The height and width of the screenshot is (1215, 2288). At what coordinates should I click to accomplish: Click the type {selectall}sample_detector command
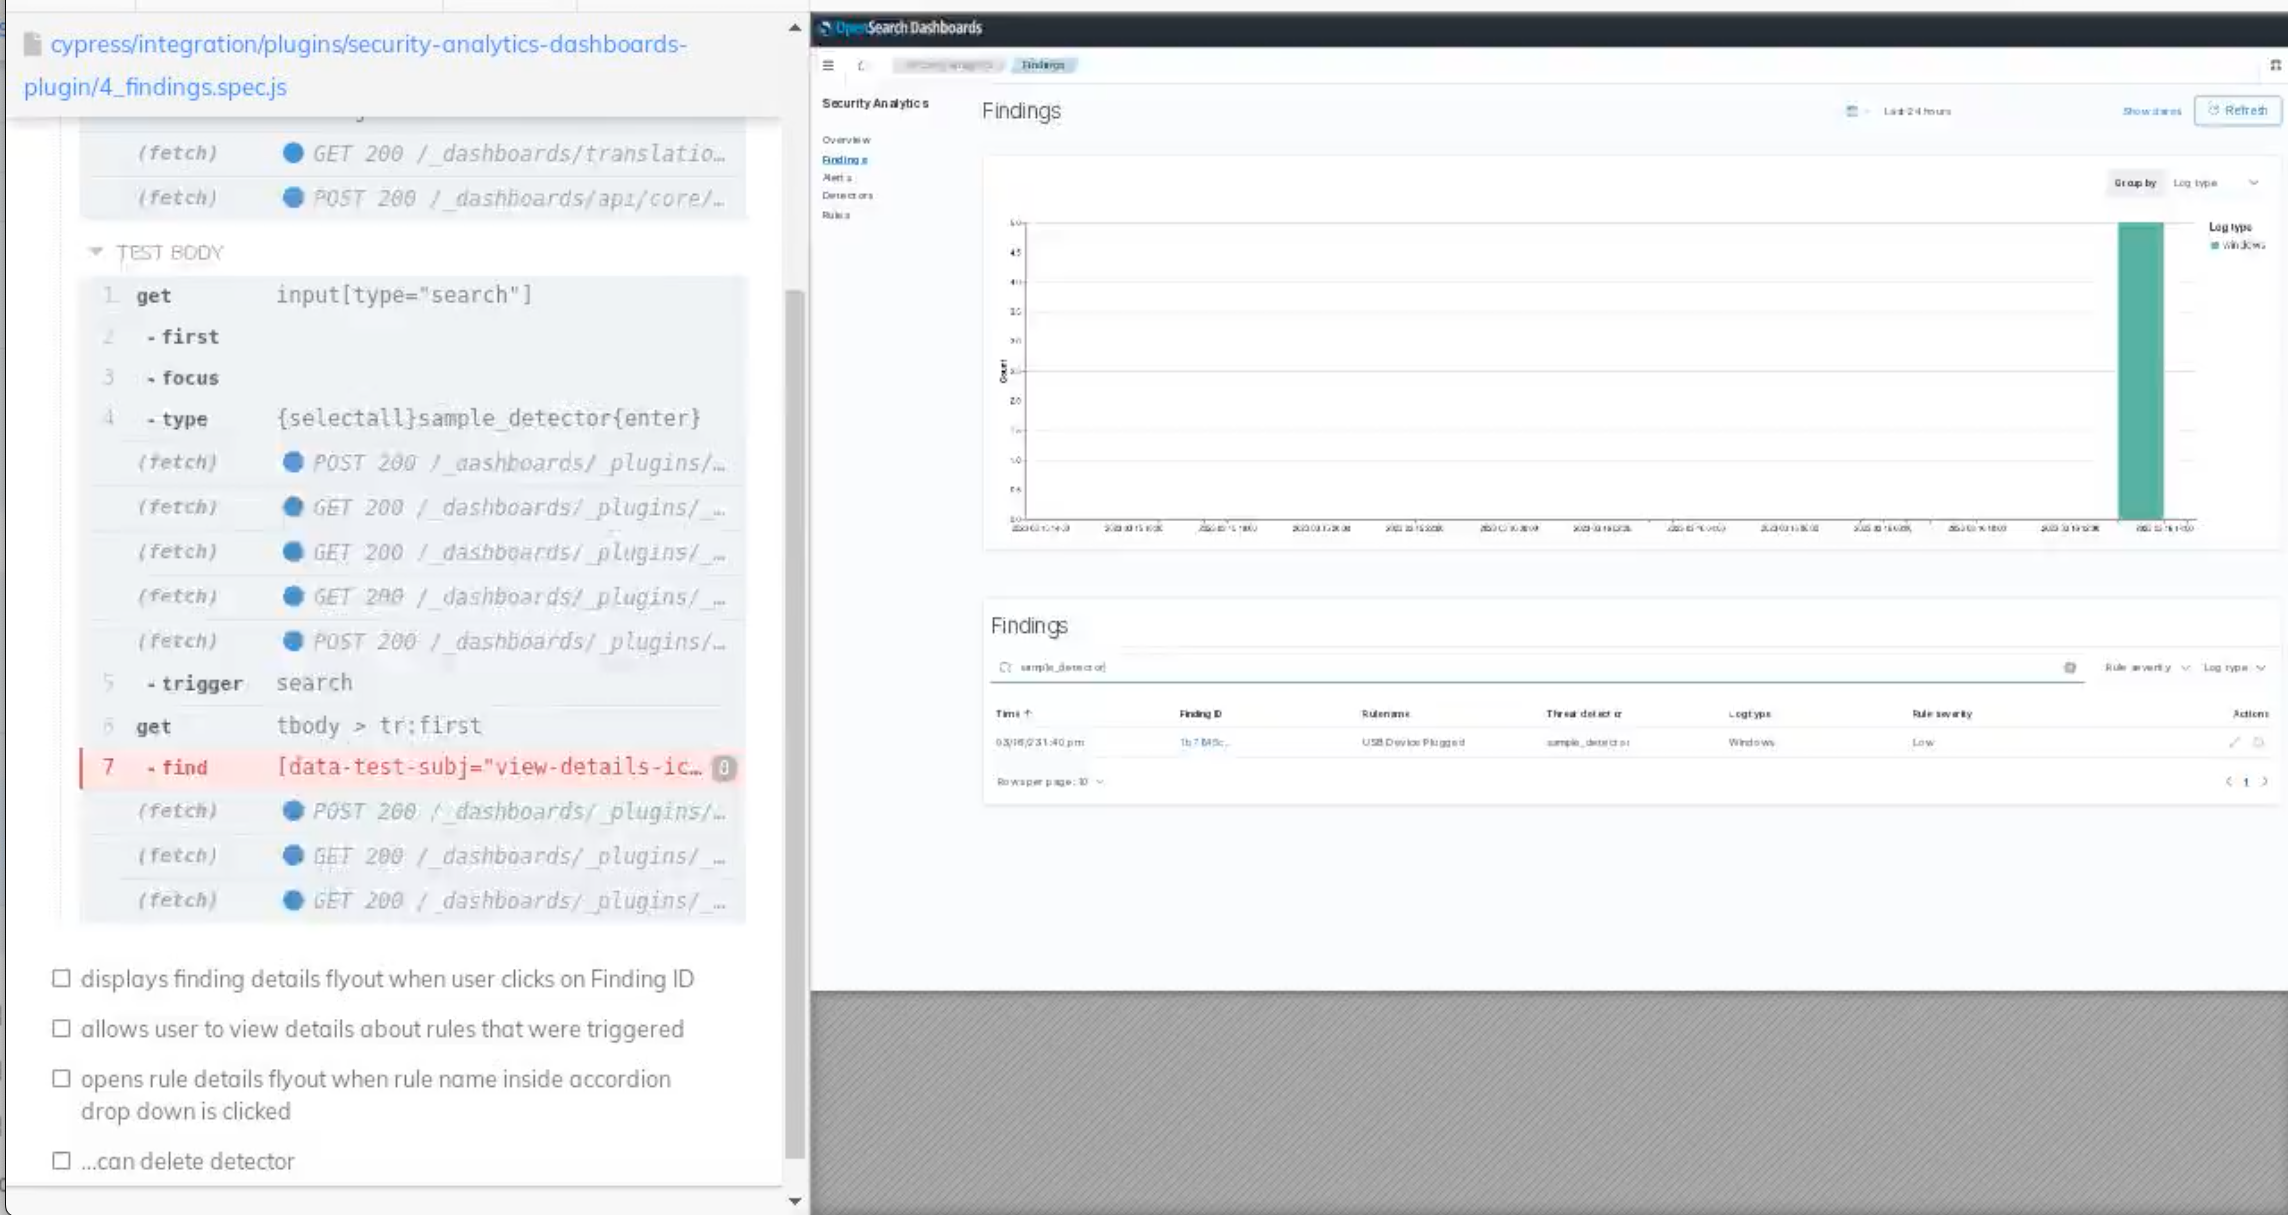412,418
